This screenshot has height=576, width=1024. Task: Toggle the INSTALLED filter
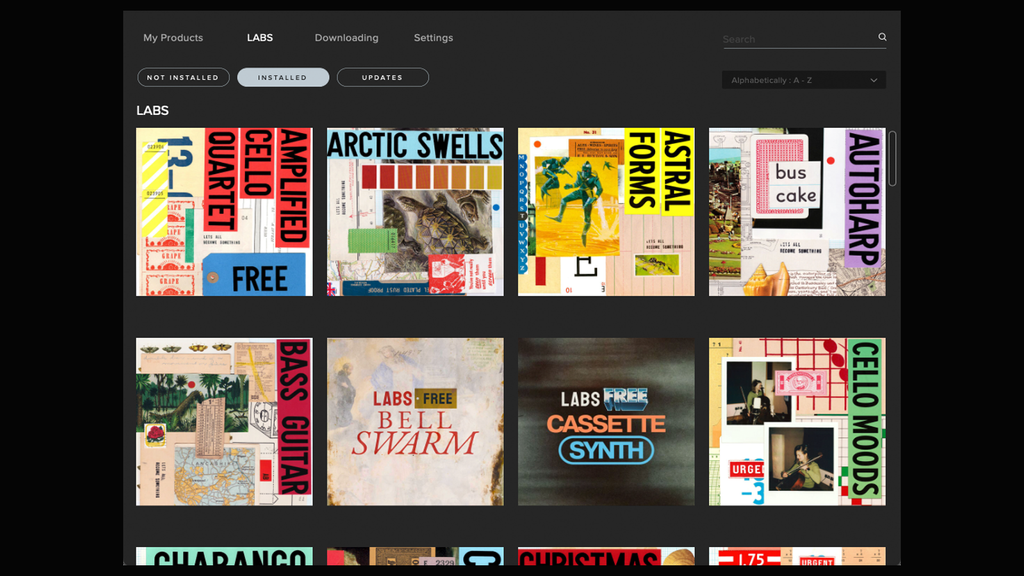click(282, 77)
